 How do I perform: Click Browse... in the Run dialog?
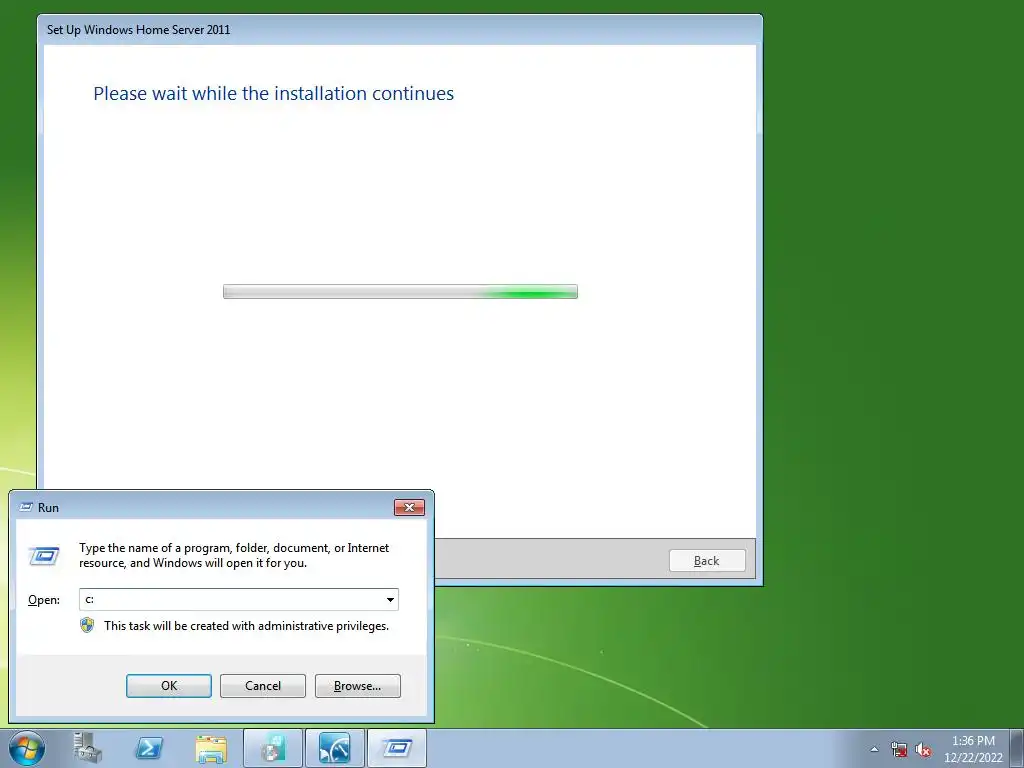click(x=357, y=686)
